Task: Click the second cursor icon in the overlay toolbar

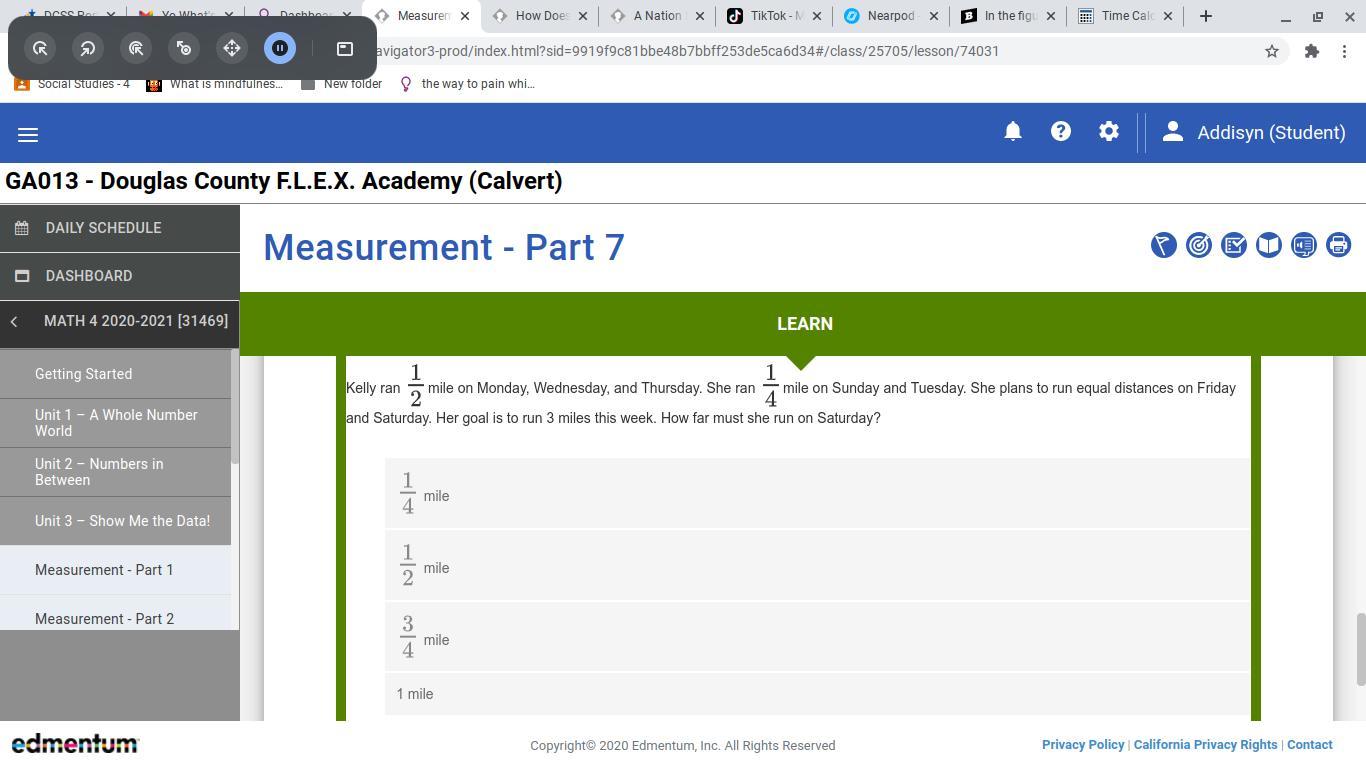Action: pyautogui.click(x=88, y=48)
